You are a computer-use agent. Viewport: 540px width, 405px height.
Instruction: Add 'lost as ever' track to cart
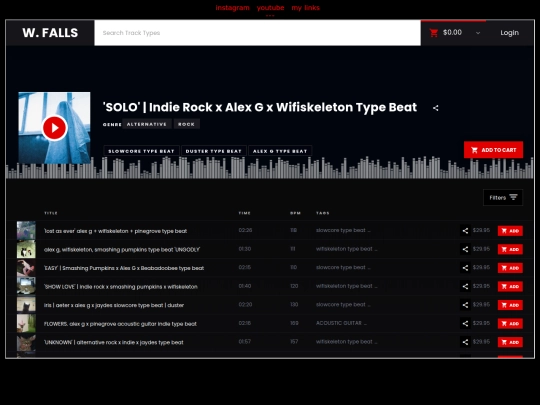510,231
